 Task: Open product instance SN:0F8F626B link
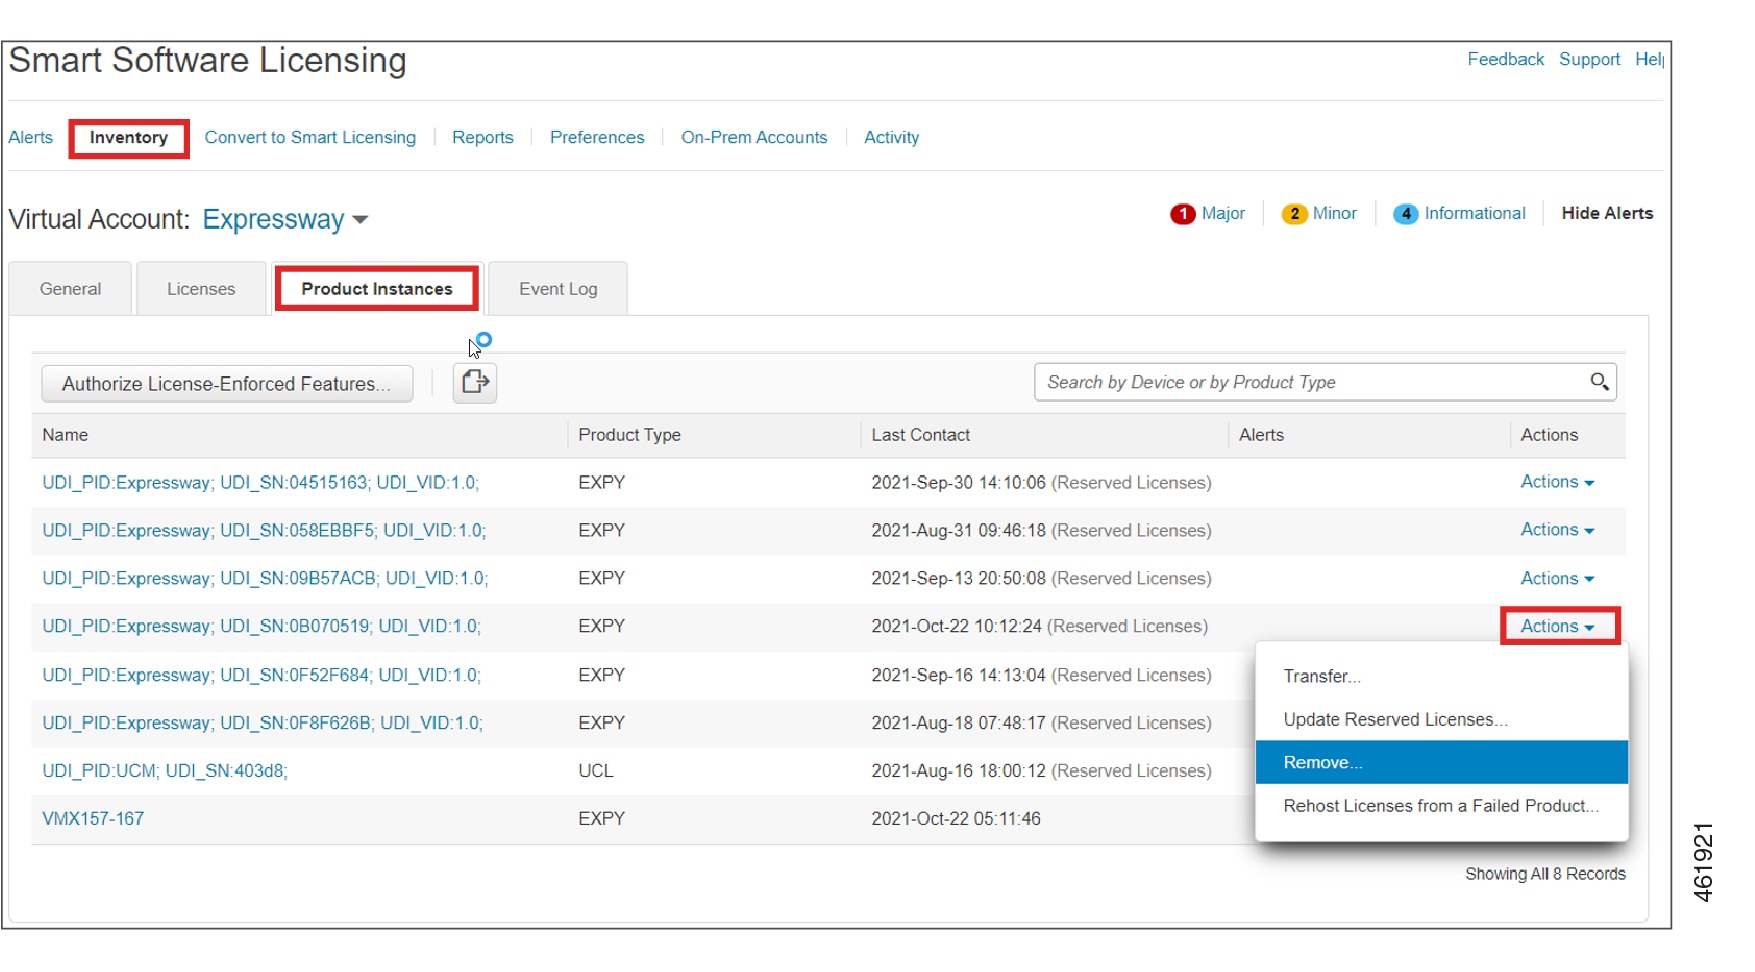(x=262, y=724)
